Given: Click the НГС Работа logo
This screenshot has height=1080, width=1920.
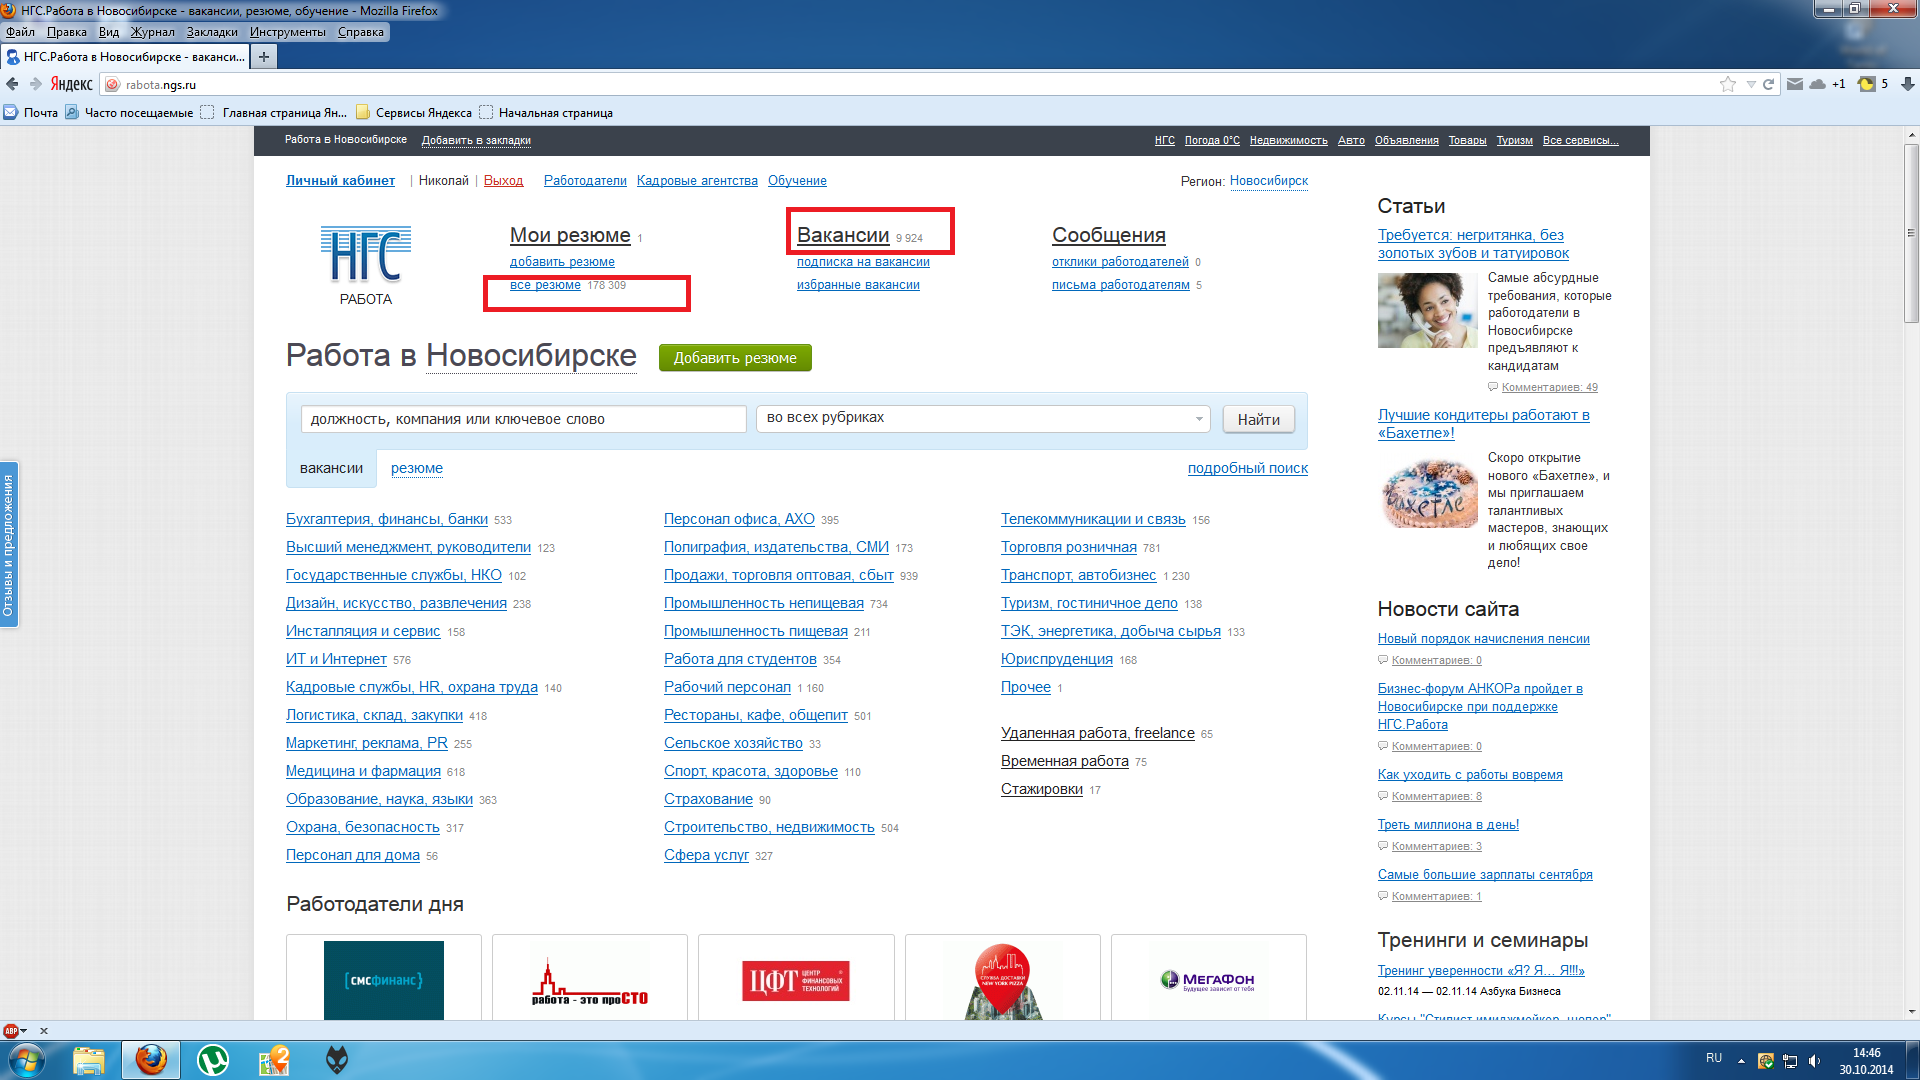Looking at the screenshot, I should click(x=366, y=265).
